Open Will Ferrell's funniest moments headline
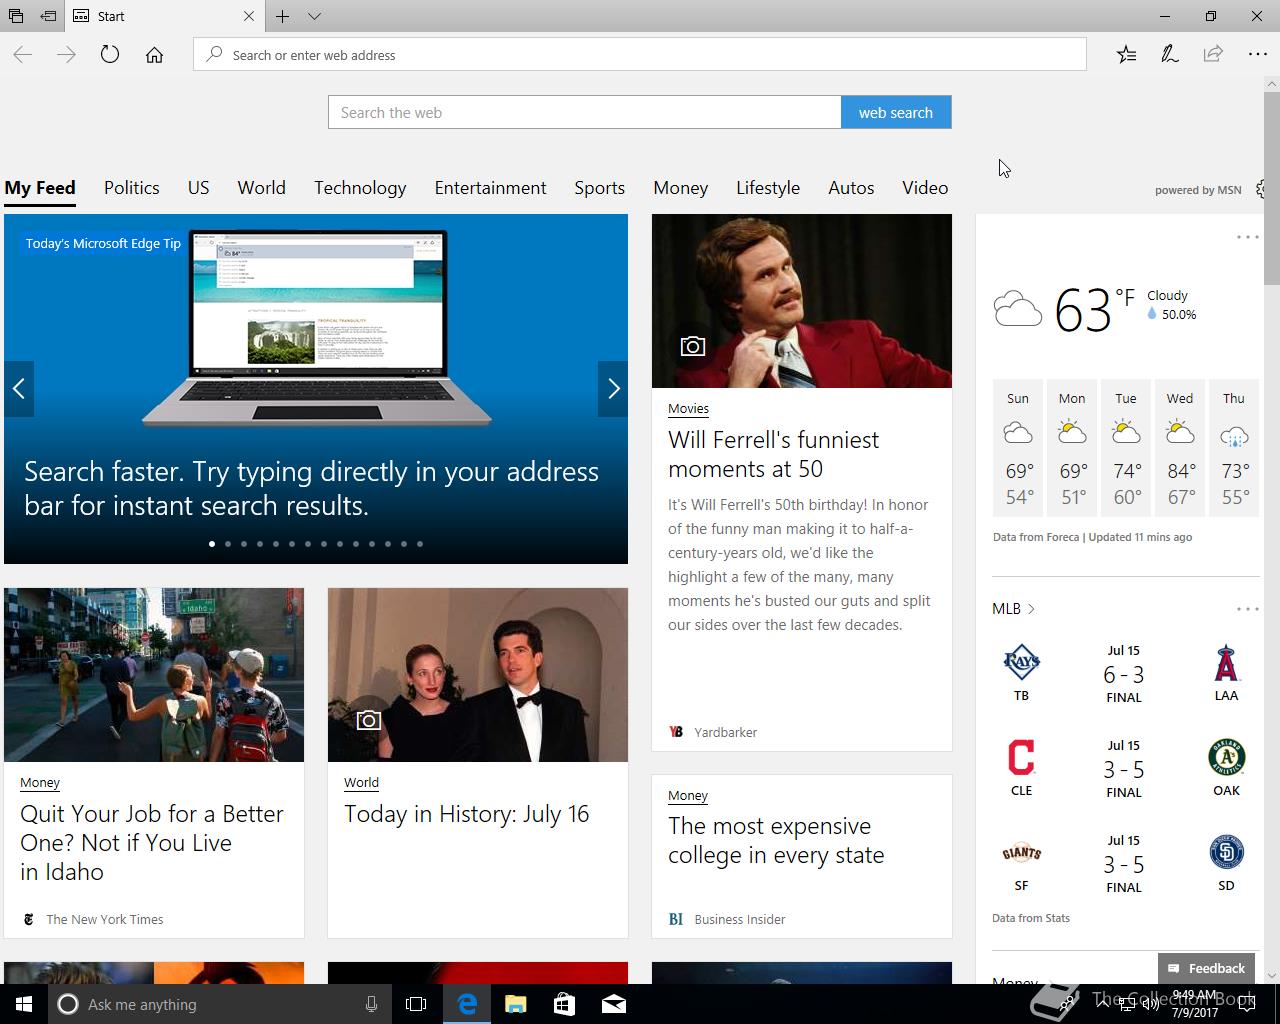This screenshot has width=1280, height=1024. [x=773, y=454]
